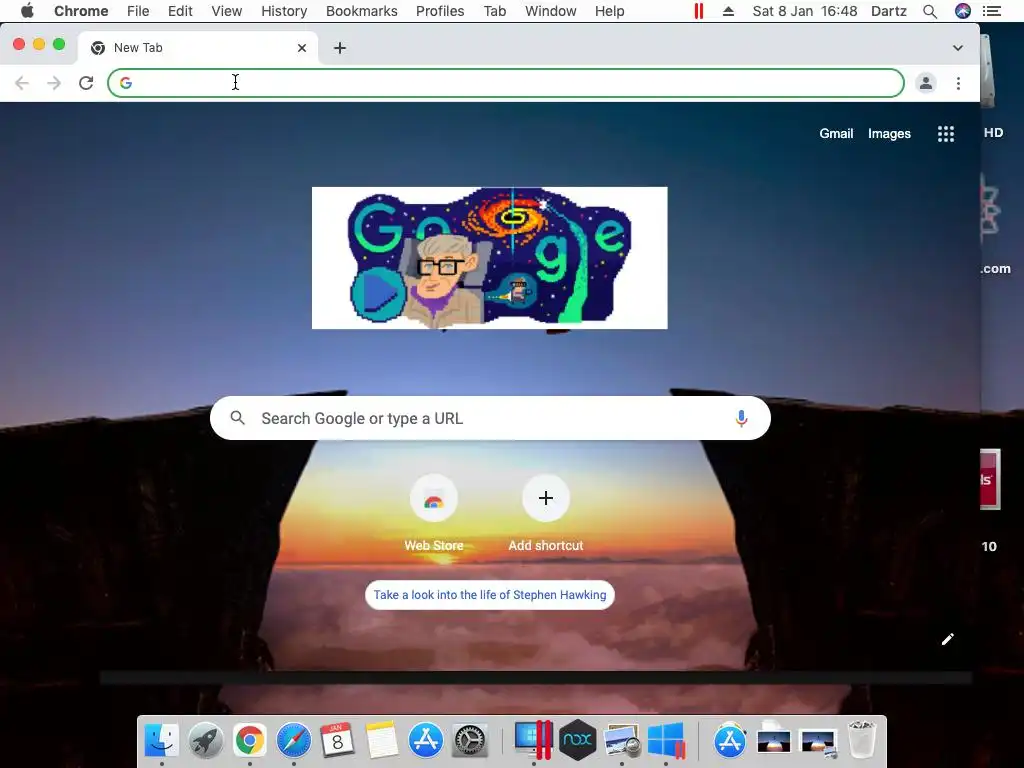The height and width of the screenshot is (768, 1024).
Task: Click the Dartz user name in menu bar
Action: coord(889,11)
